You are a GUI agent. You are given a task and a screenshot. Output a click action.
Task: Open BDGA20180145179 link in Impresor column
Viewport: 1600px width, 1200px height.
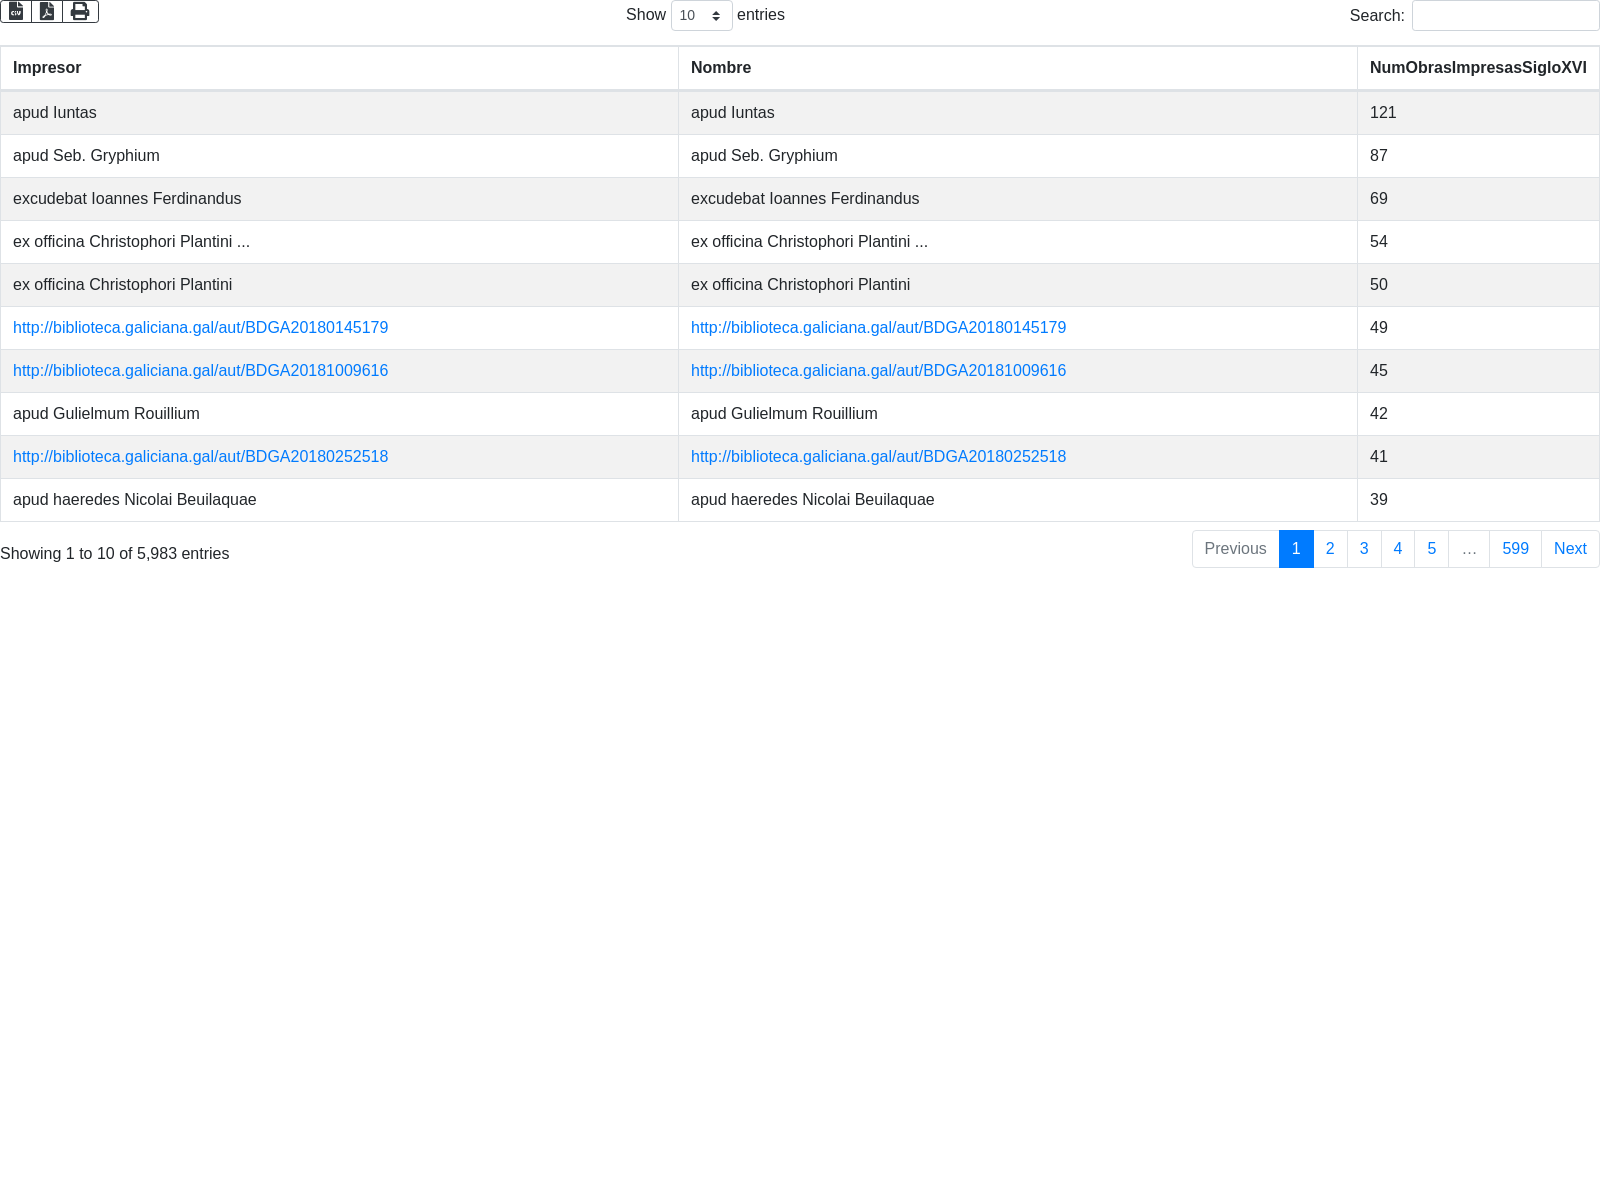point(200,328)
